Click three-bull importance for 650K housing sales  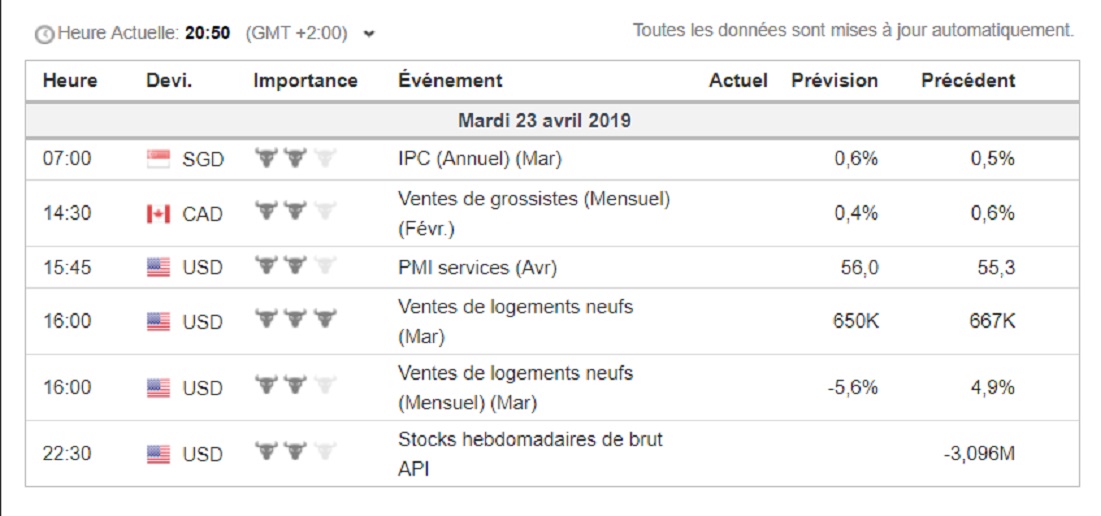pos(295,321)
